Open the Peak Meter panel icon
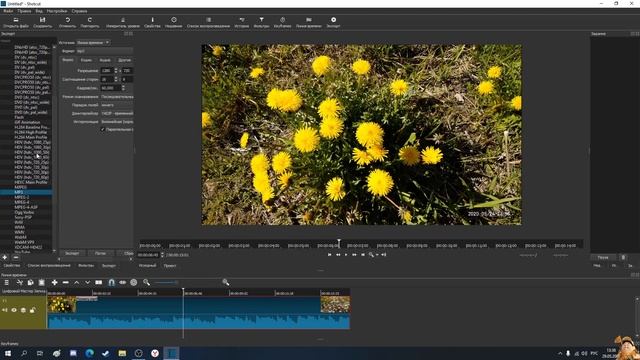 point(122,20)
